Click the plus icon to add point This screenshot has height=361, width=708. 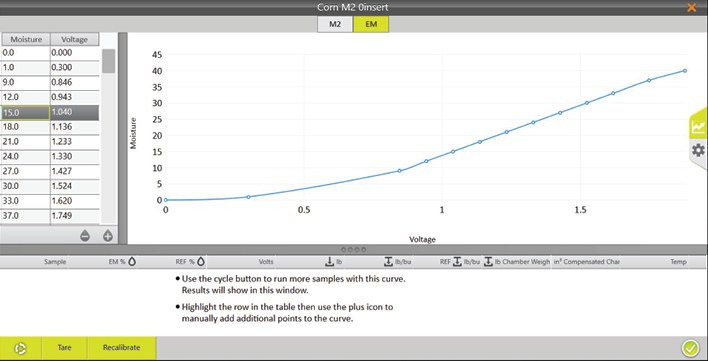click(x=107, y=236)
